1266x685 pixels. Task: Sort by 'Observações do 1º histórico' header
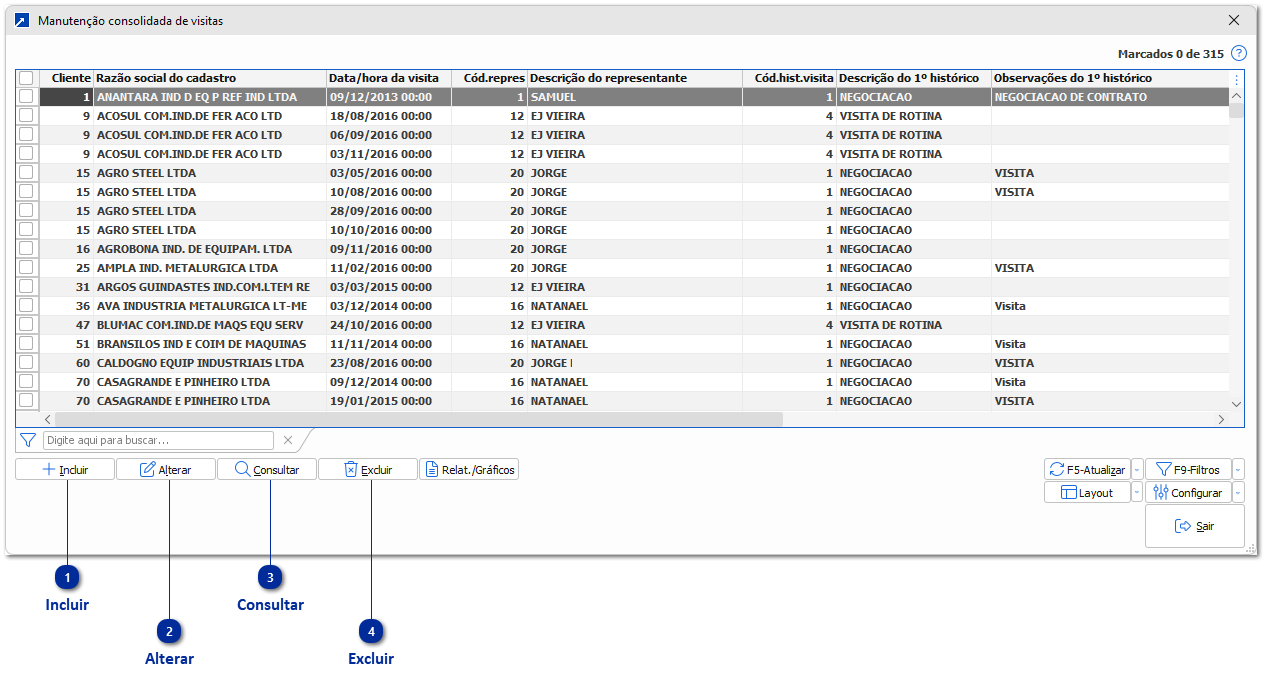pyautogui.click(x=1110, y=78)
